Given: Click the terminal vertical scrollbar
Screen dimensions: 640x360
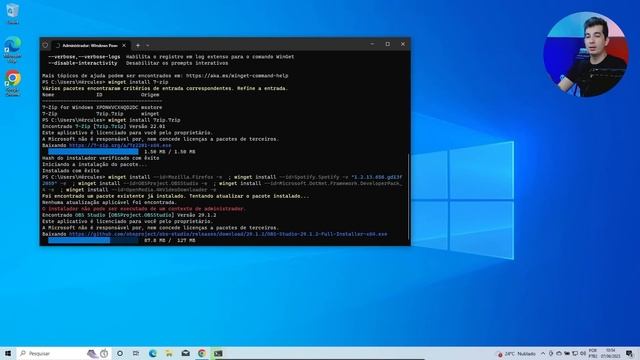Looking at the screenshot, I should pos(409,197).
